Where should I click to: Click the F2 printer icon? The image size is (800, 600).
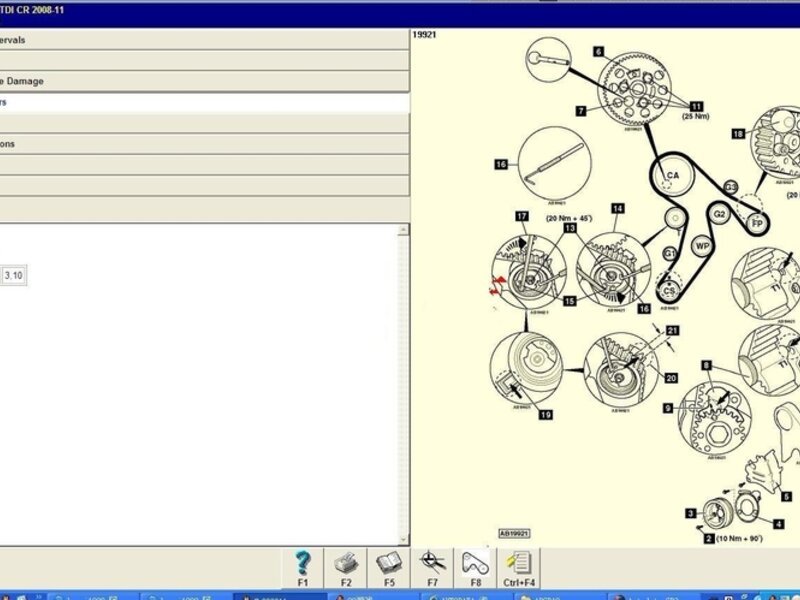(346, 564)
